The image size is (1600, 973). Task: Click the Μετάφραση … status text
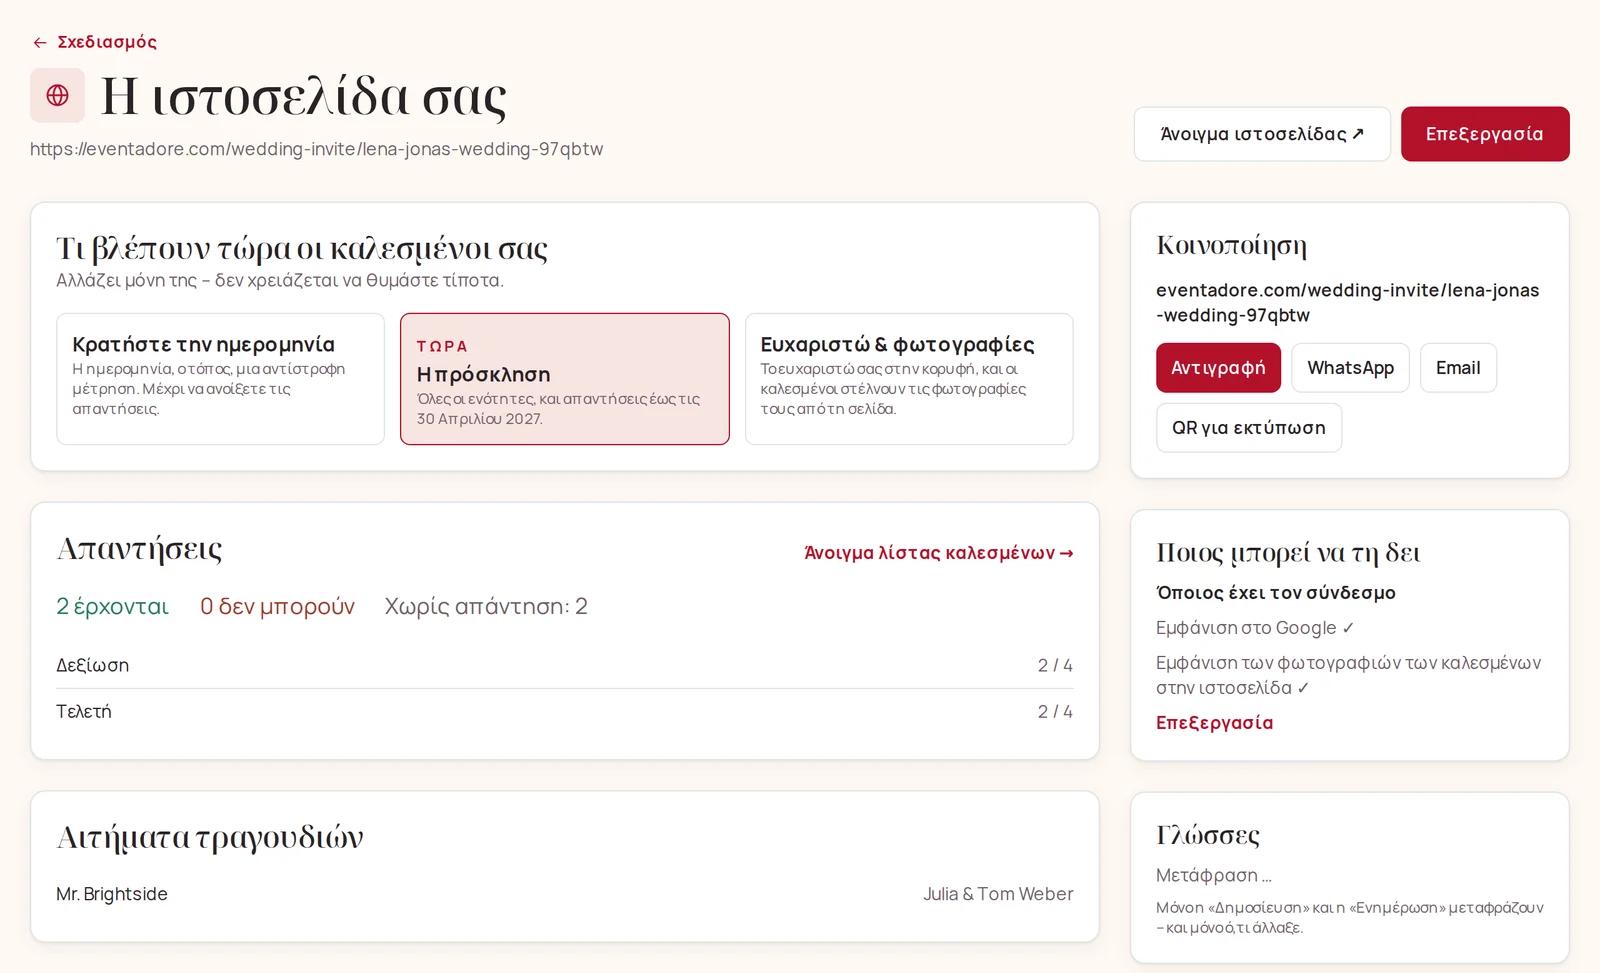click(x=1214, y=875)
